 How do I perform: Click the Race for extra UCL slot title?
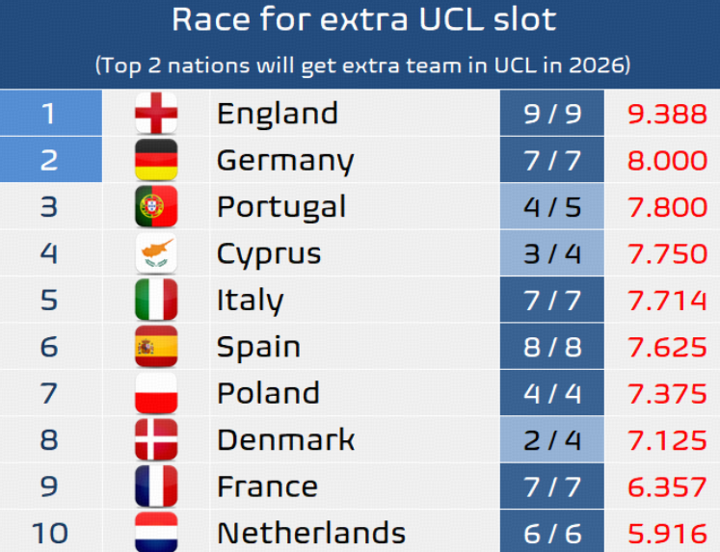tap(363, 20)
